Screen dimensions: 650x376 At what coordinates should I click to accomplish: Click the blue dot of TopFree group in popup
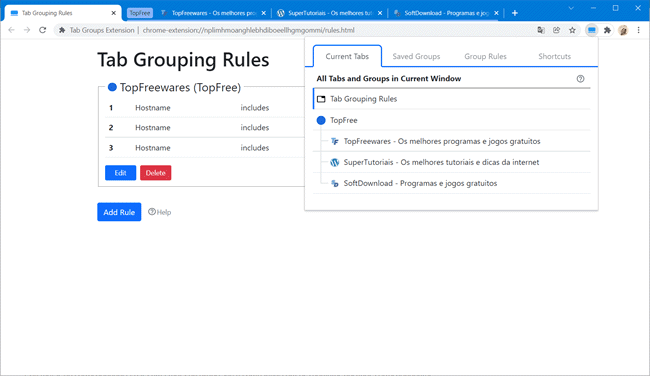321,120
